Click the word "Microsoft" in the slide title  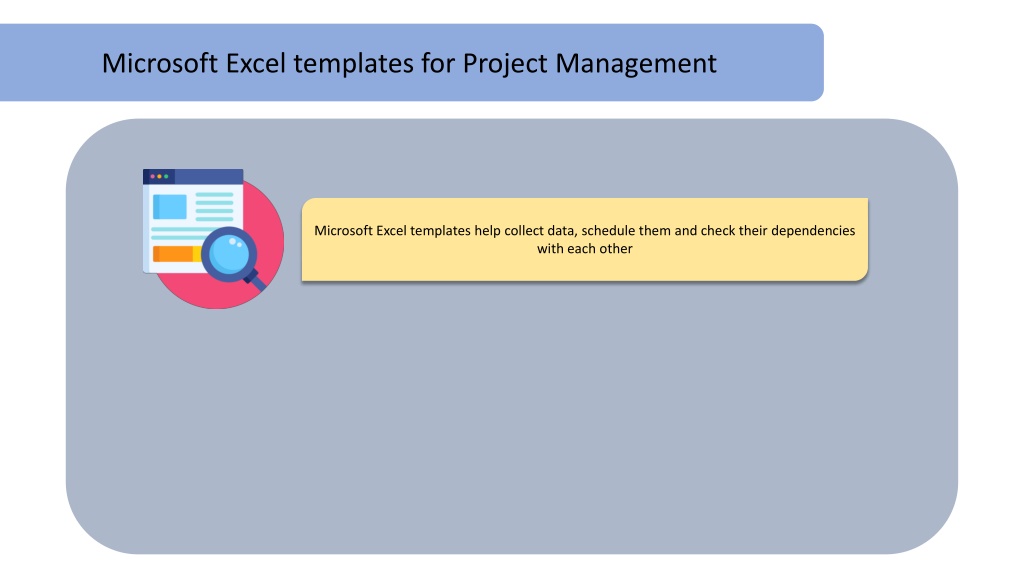[160, 63]
